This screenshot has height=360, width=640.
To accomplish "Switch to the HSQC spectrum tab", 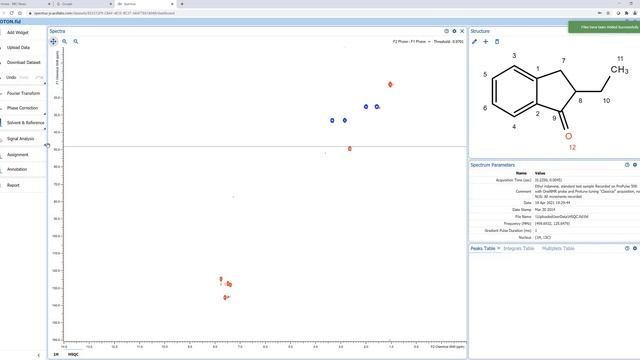I will pos(73,354).
